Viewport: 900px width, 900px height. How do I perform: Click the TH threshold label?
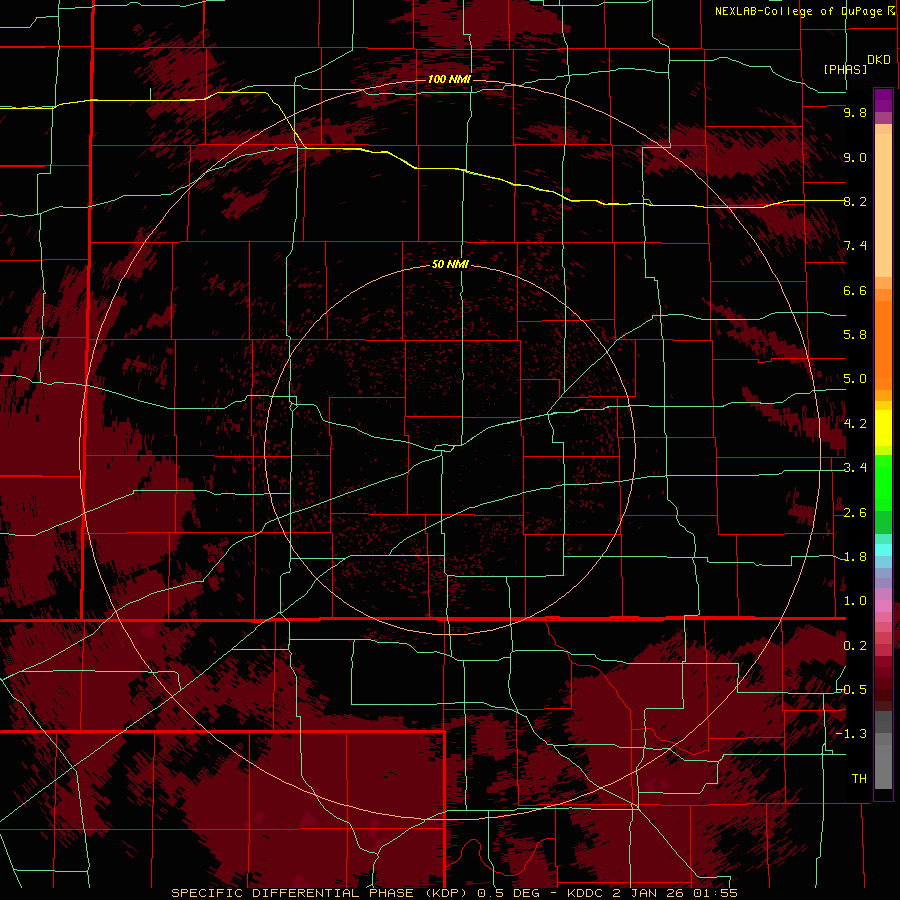click(859, 778)
